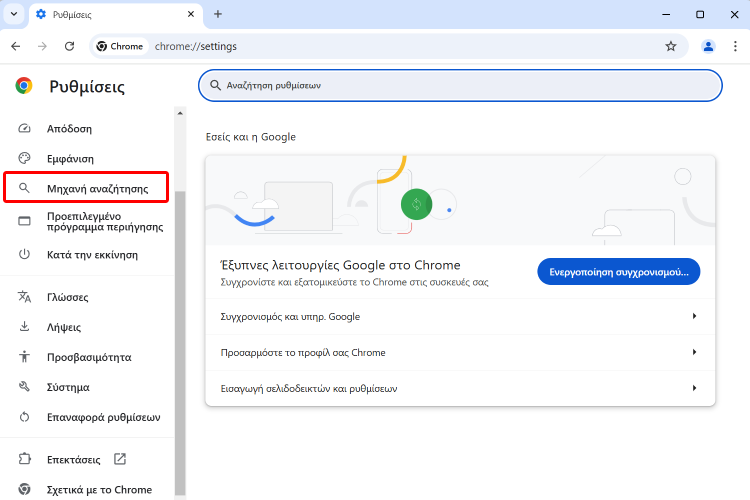The width and height of the screenshot is (750, 500).
Task: Open Προσαρμόστε το προφίλ σας Chrome
Action: tap(460, 352)
